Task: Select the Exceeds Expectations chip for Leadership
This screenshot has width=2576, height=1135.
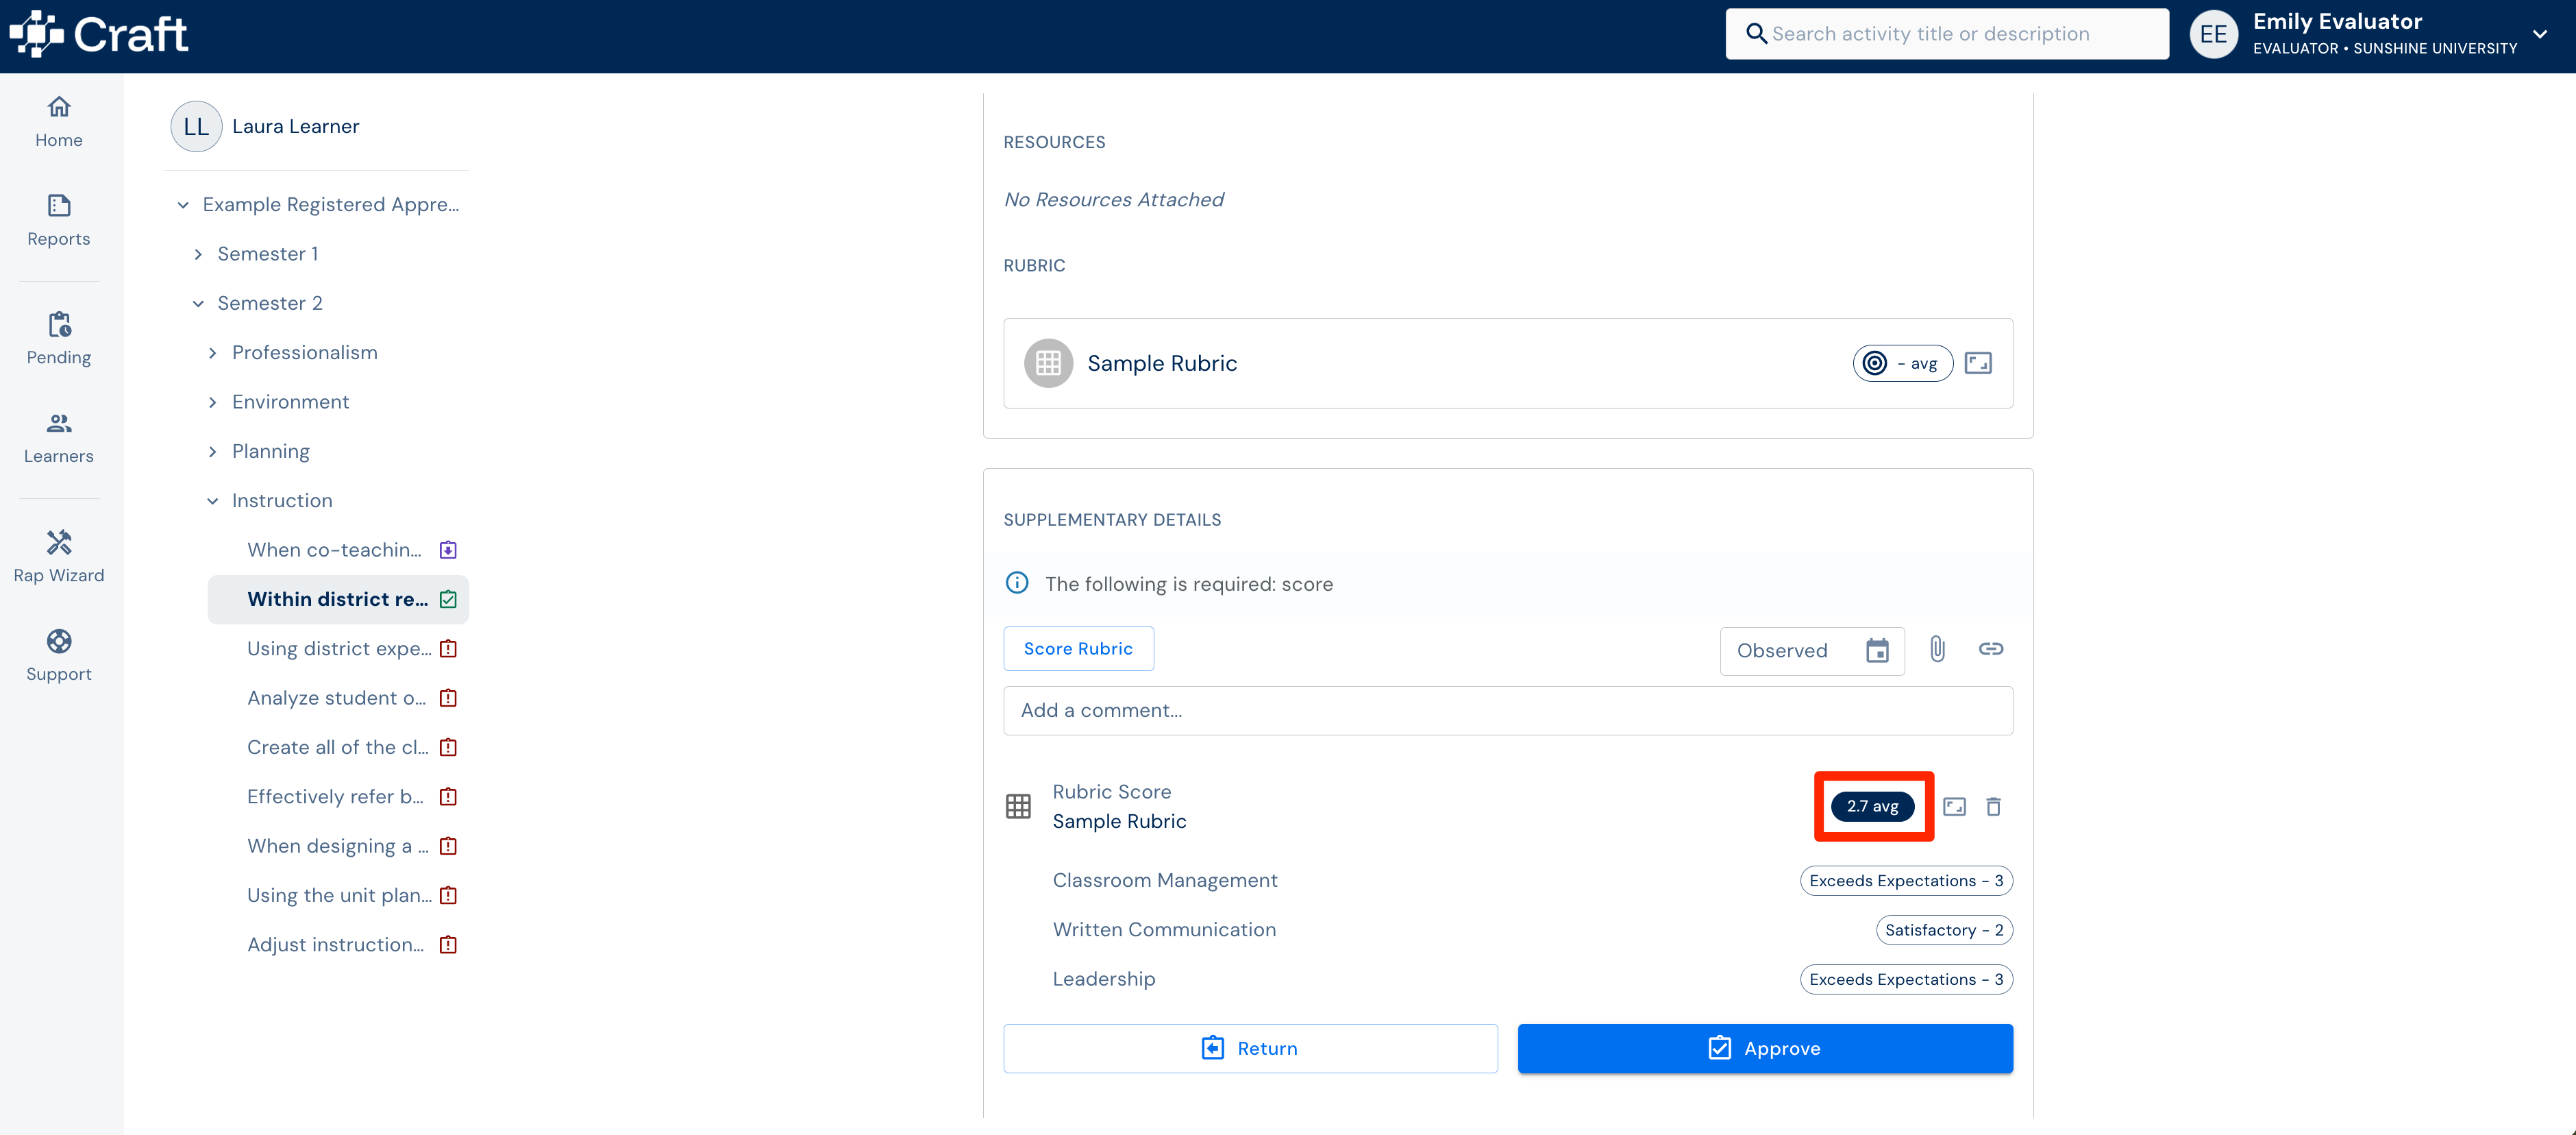Action: 1906,979
